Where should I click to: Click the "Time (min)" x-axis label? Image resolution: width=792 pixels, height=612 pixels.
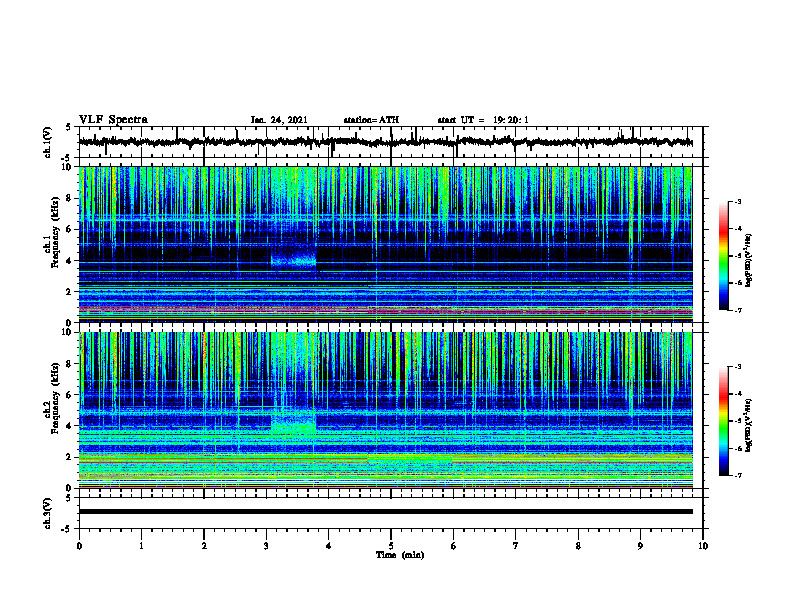click(x=400, y=555)
